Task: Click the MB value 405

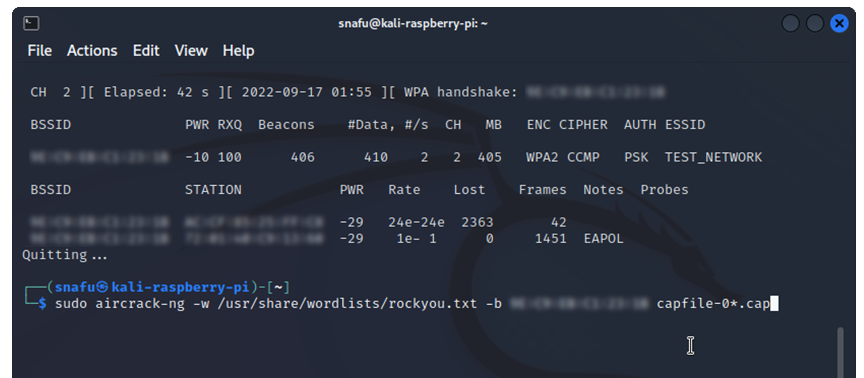Action: (489, 158)
